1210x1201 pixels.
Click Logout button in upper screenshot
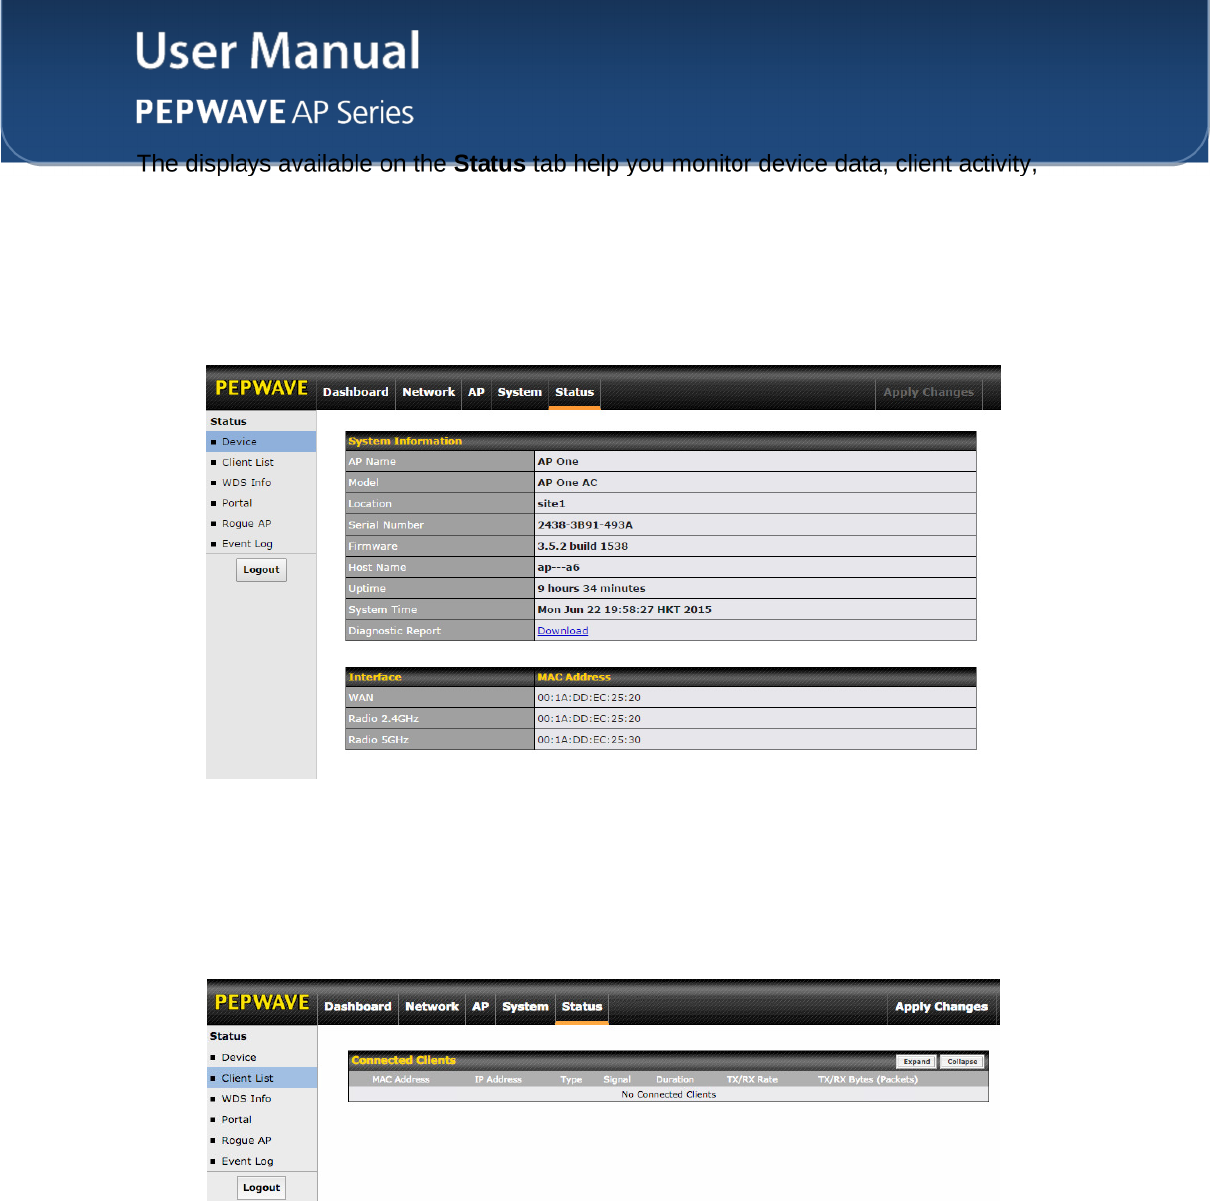pyautogui.click(x=262, y=570)
